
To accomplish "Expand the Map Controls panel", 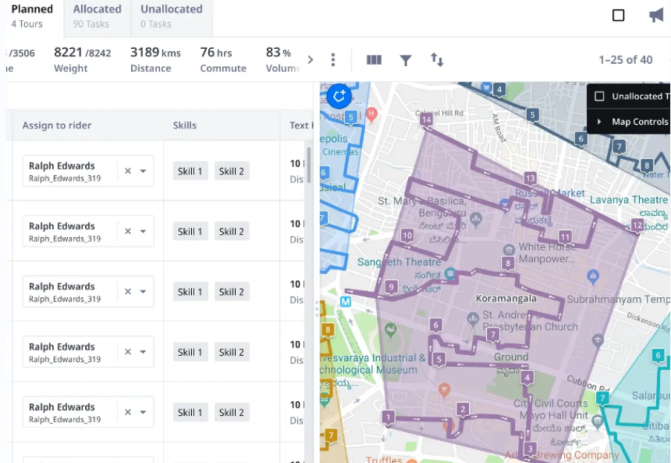I will tap(600, 122).
